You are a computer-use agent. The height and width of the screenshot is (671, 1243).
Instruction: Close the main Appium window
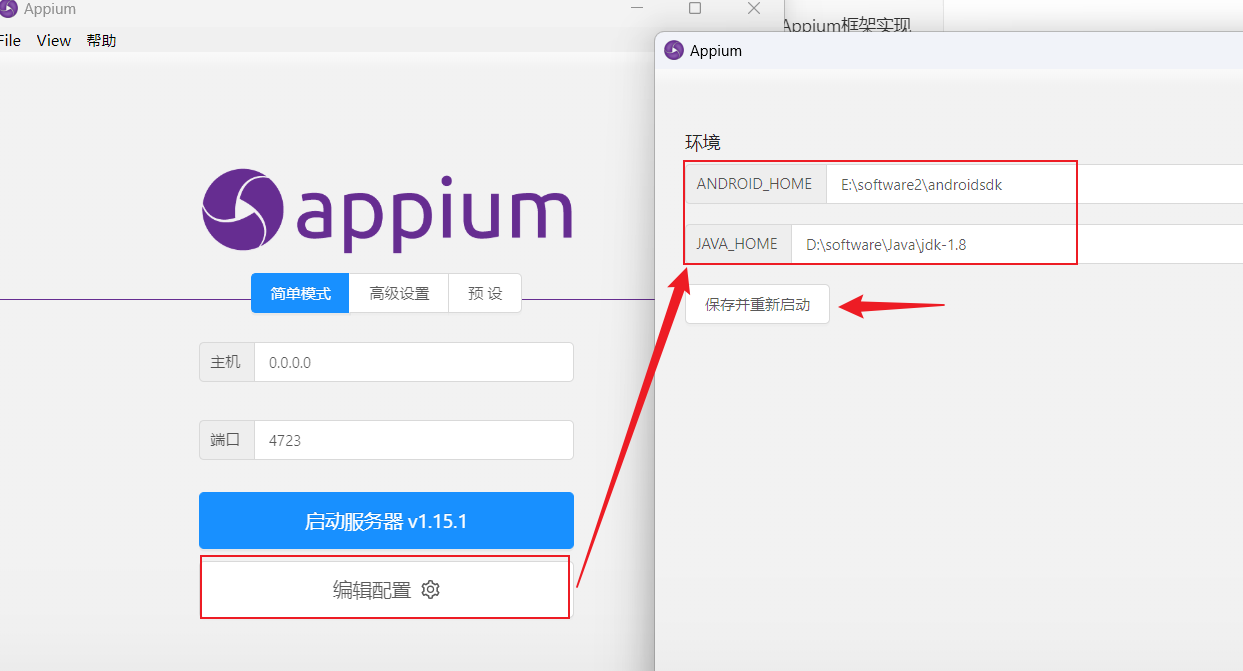click(754, 8)
